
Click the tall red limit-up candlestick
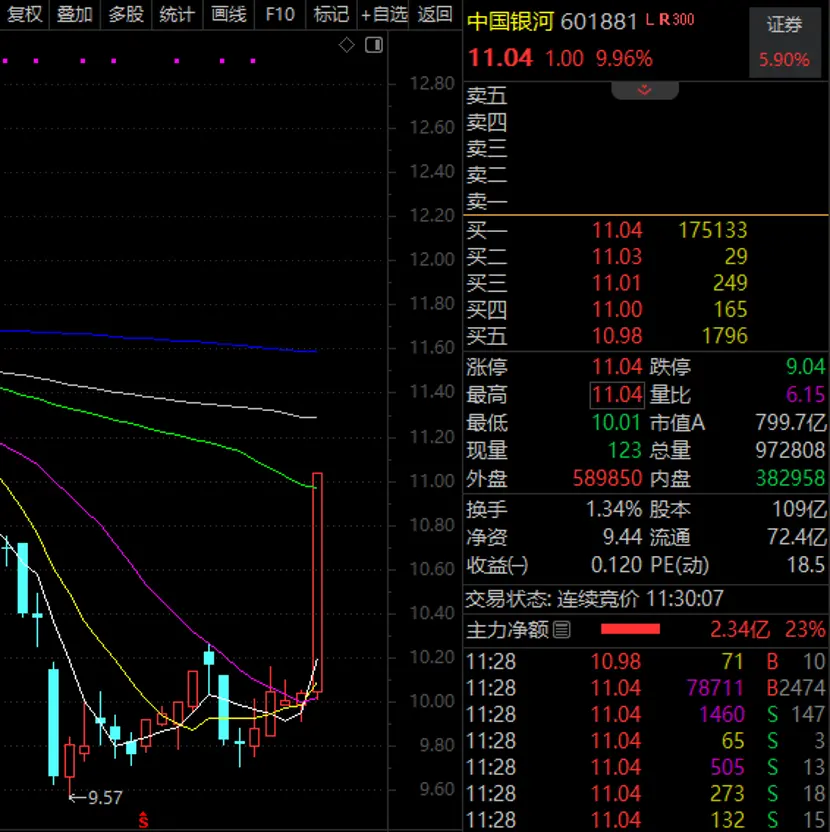pyautogui.click(x=318, y=580)
